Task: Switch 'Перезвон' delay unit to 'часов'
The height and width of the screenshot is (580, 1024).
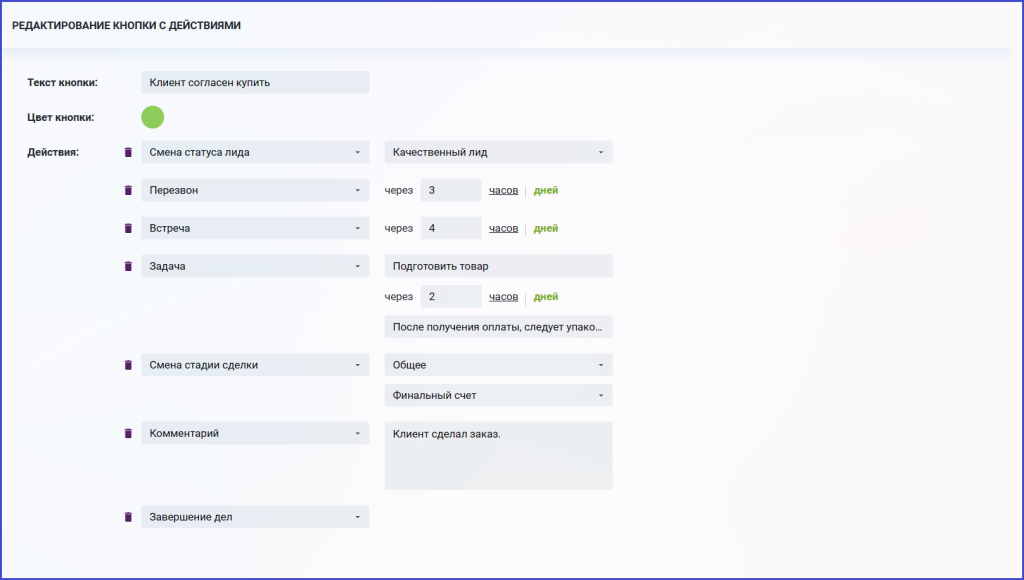Action: click(504, 190)
